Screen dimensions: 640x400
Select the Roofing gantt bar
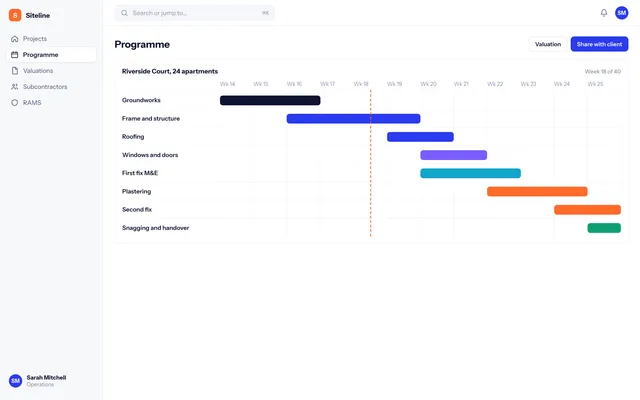pos(420,137)
